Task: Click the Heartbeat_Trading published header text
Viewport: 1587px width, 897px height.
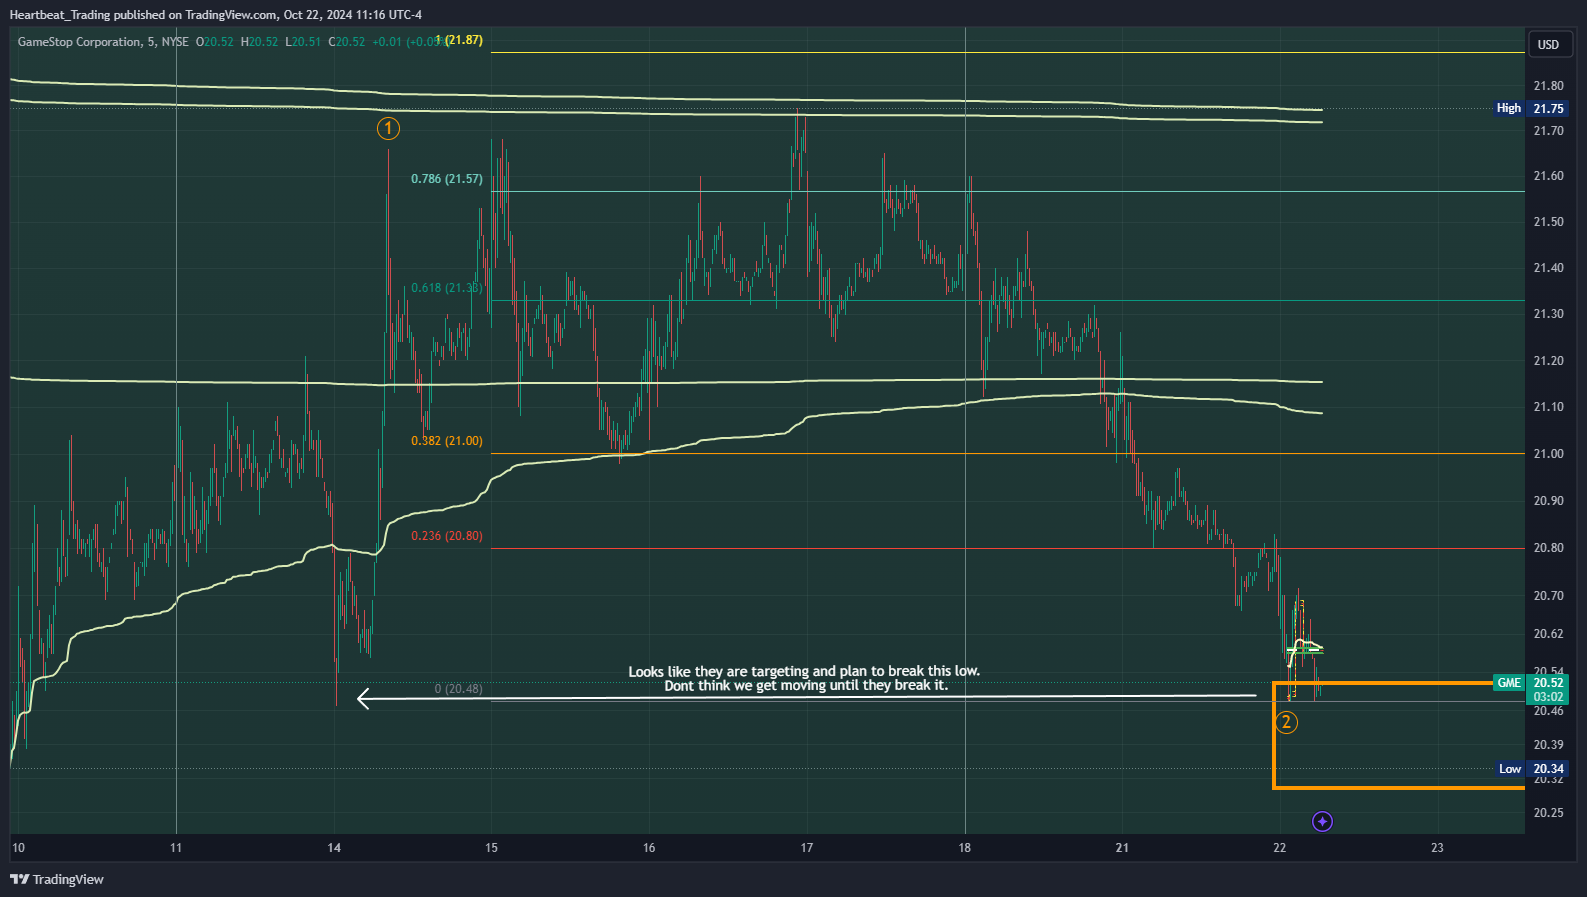Action: (215, 14)
